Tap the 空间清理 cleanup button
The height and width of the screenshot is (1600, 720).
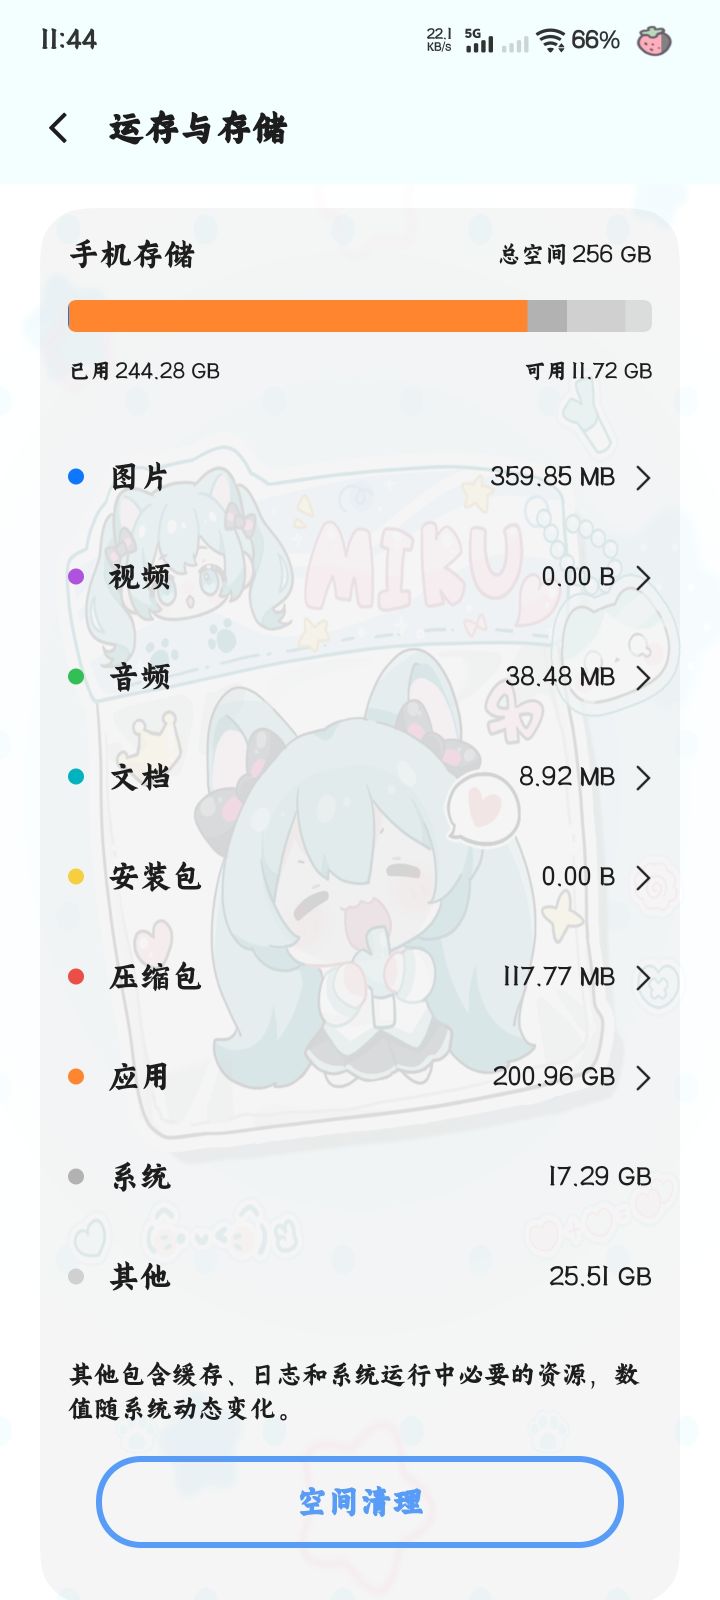tap(360, 1502)
